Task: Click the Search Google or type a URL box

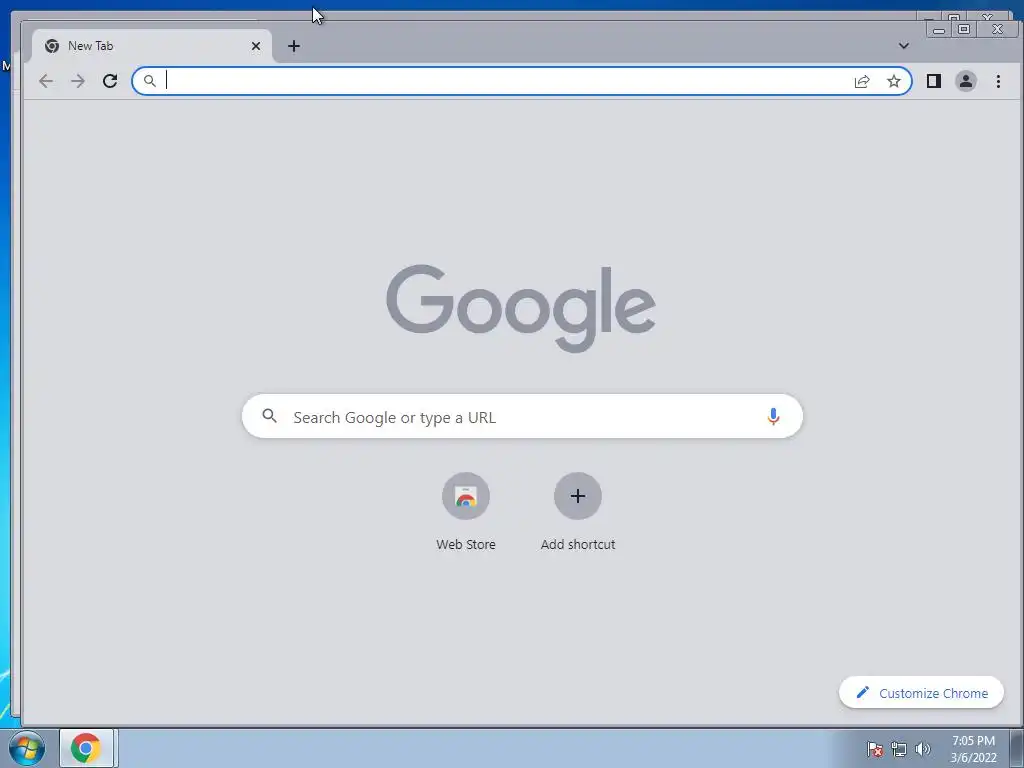Action: click(522, 417)
